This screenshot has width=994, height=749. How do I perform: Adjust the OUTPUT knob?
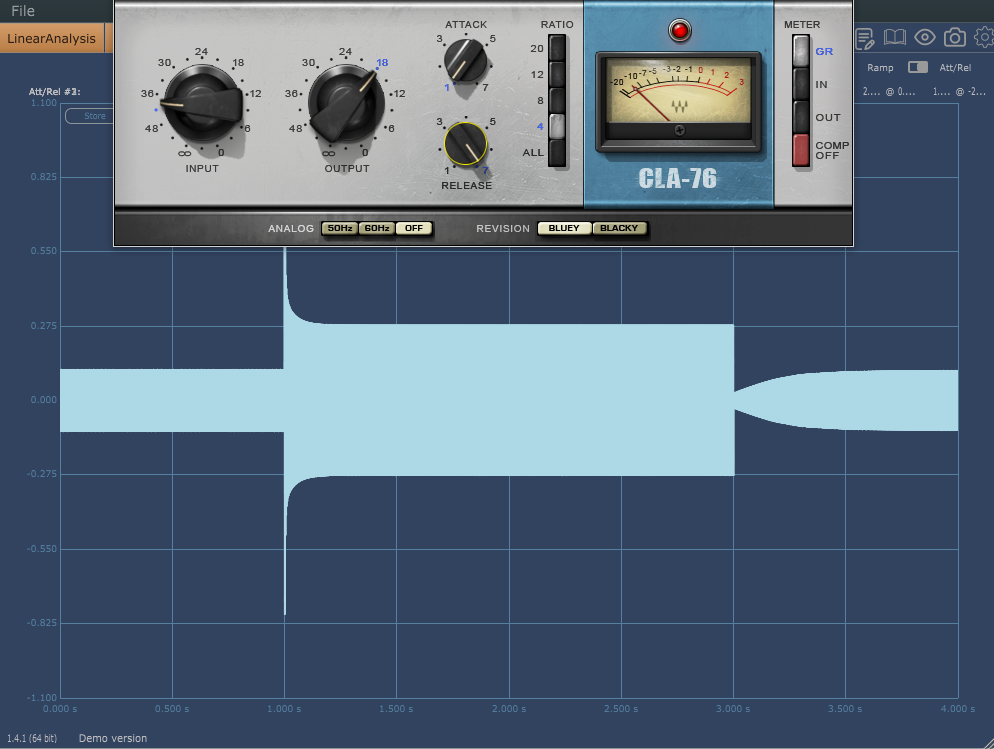tap(346, 104)
